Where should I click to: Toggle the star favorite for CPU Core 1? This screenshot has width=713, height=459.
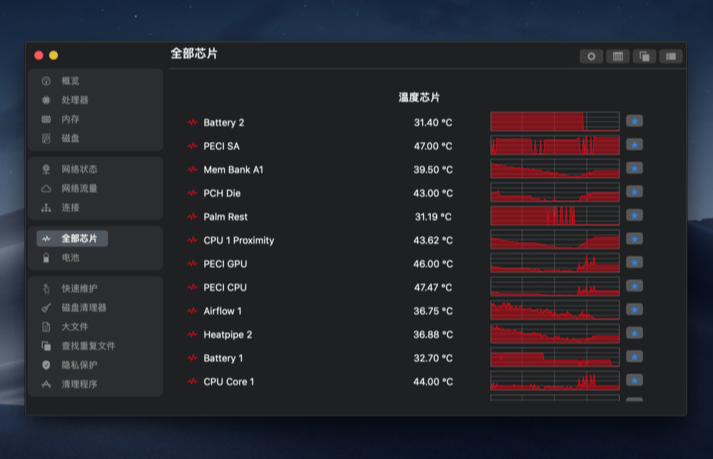click(x=634, y=381)
